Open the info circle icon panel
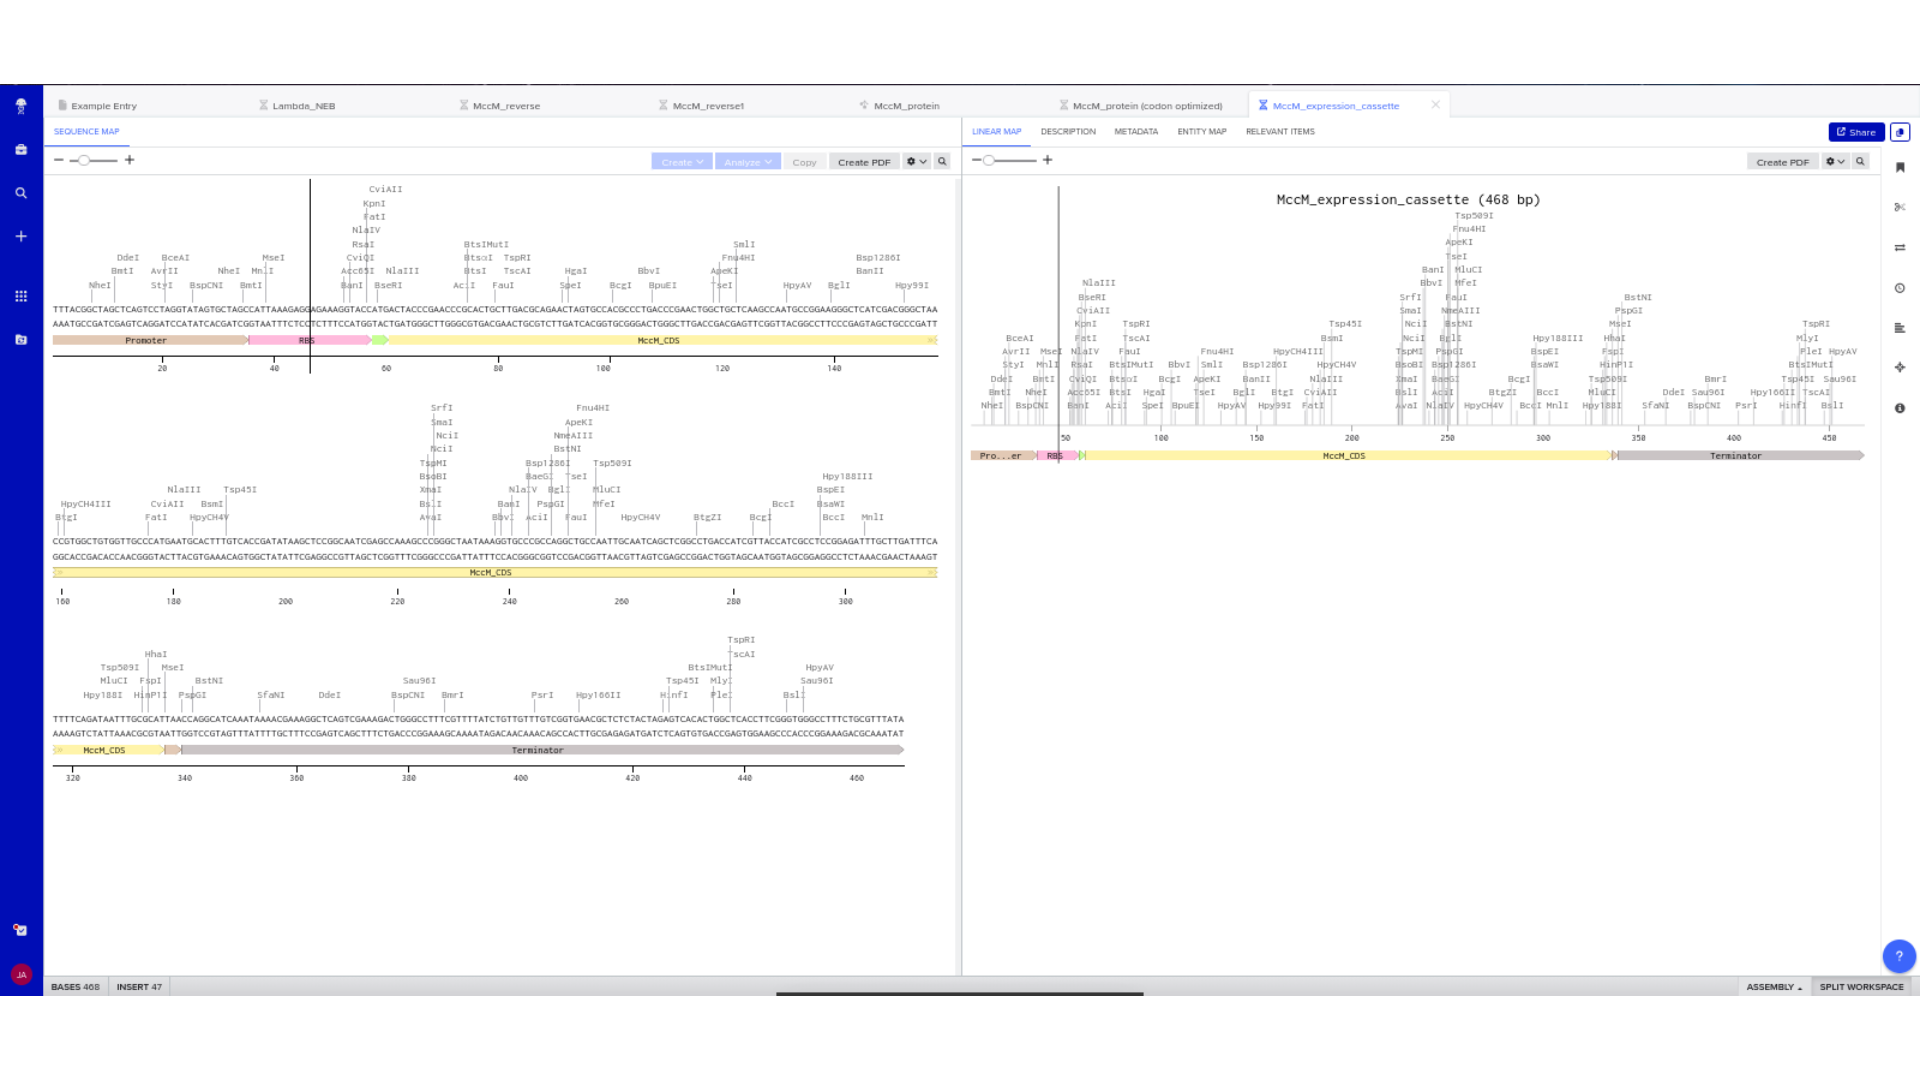The height and width of the screenshot is (1080, 1920). coord(1899,408)
